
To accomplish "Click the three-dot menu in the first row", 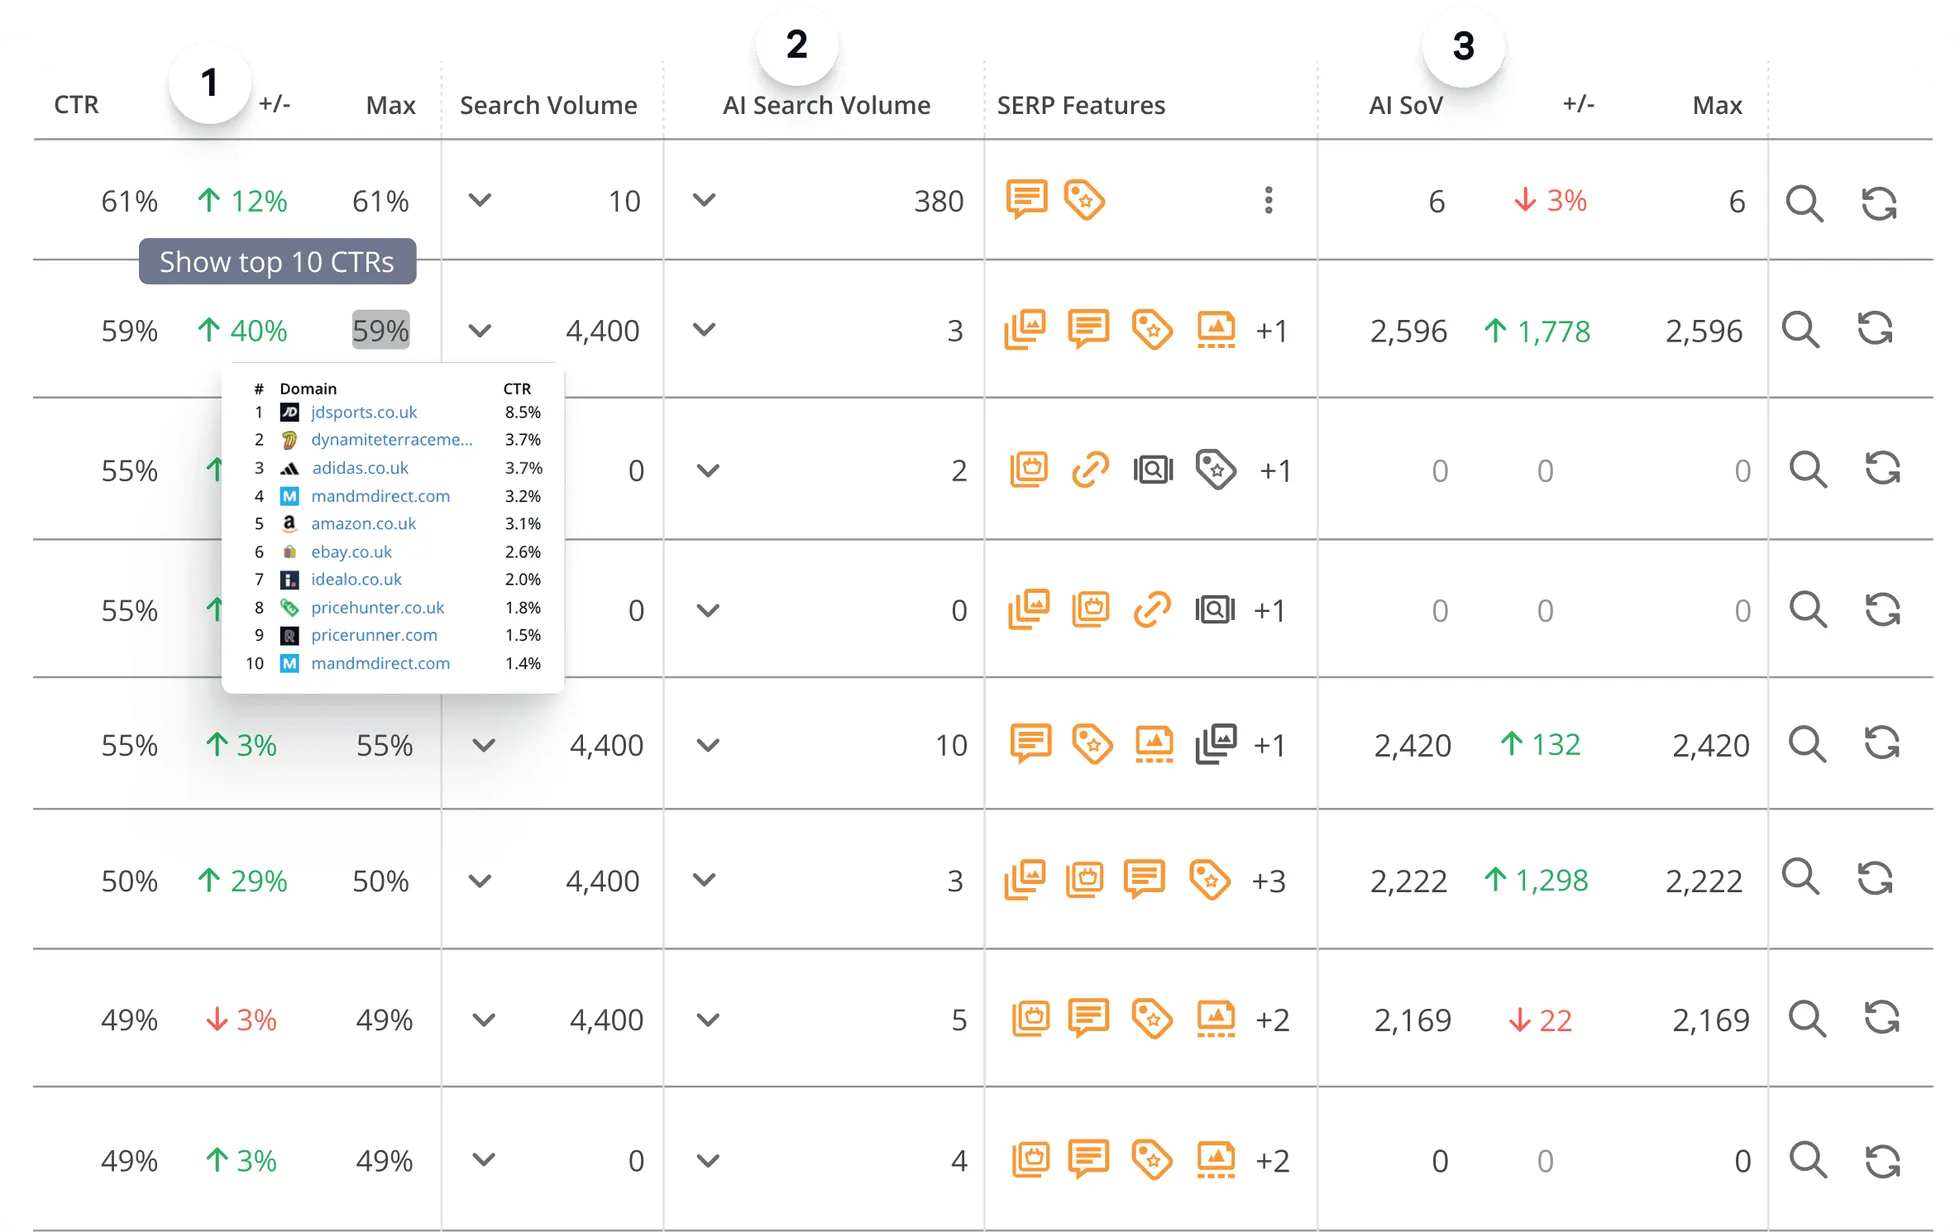I will 1268,200.
